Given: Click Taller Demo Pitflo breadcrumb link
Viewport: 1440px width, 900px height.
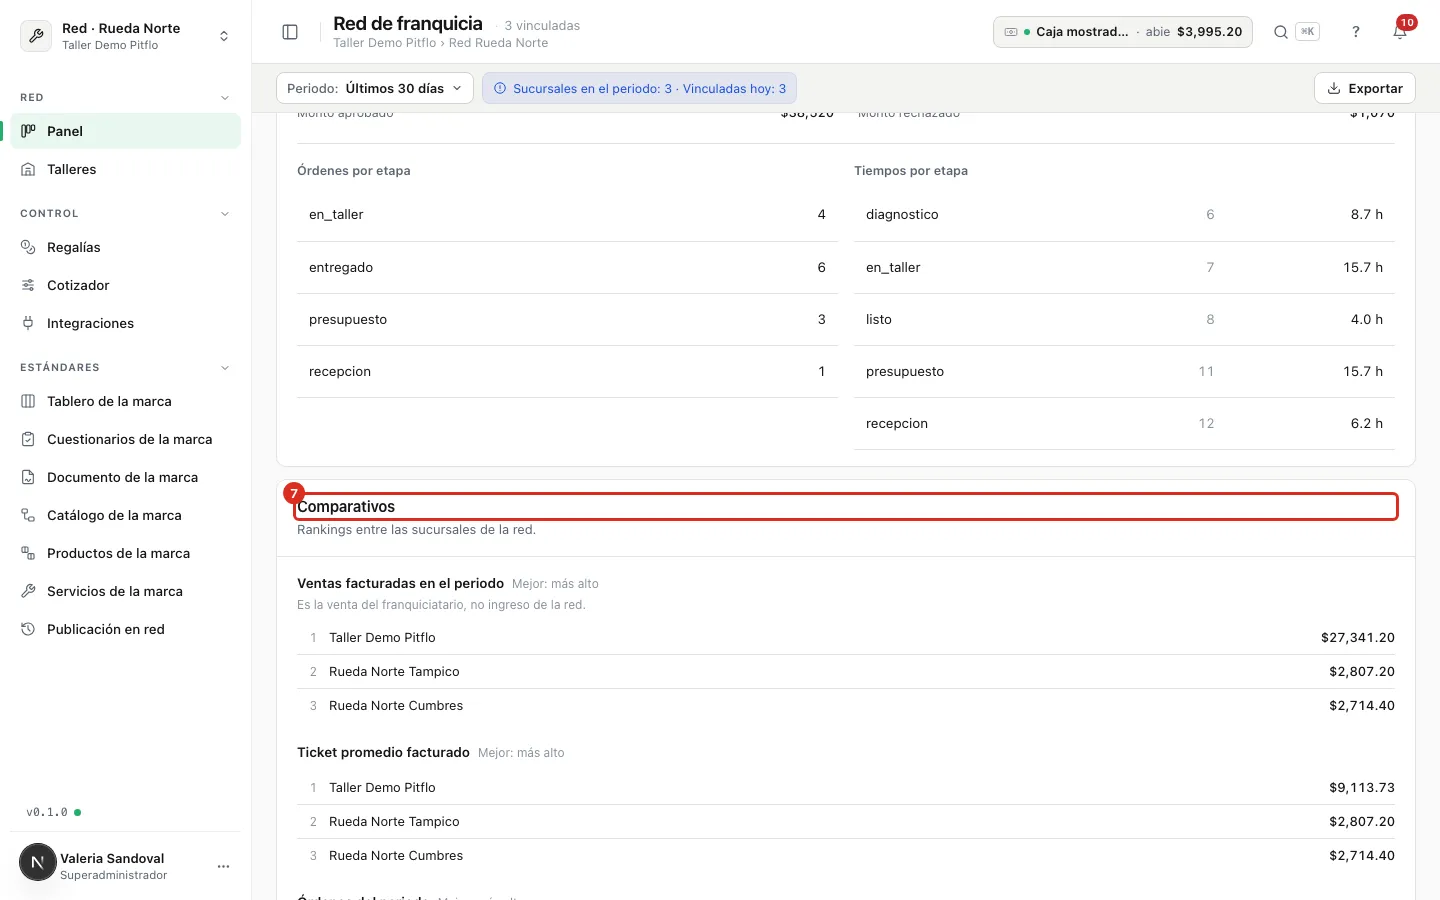Looking at the screenshot, I should [x=385, y=43].
